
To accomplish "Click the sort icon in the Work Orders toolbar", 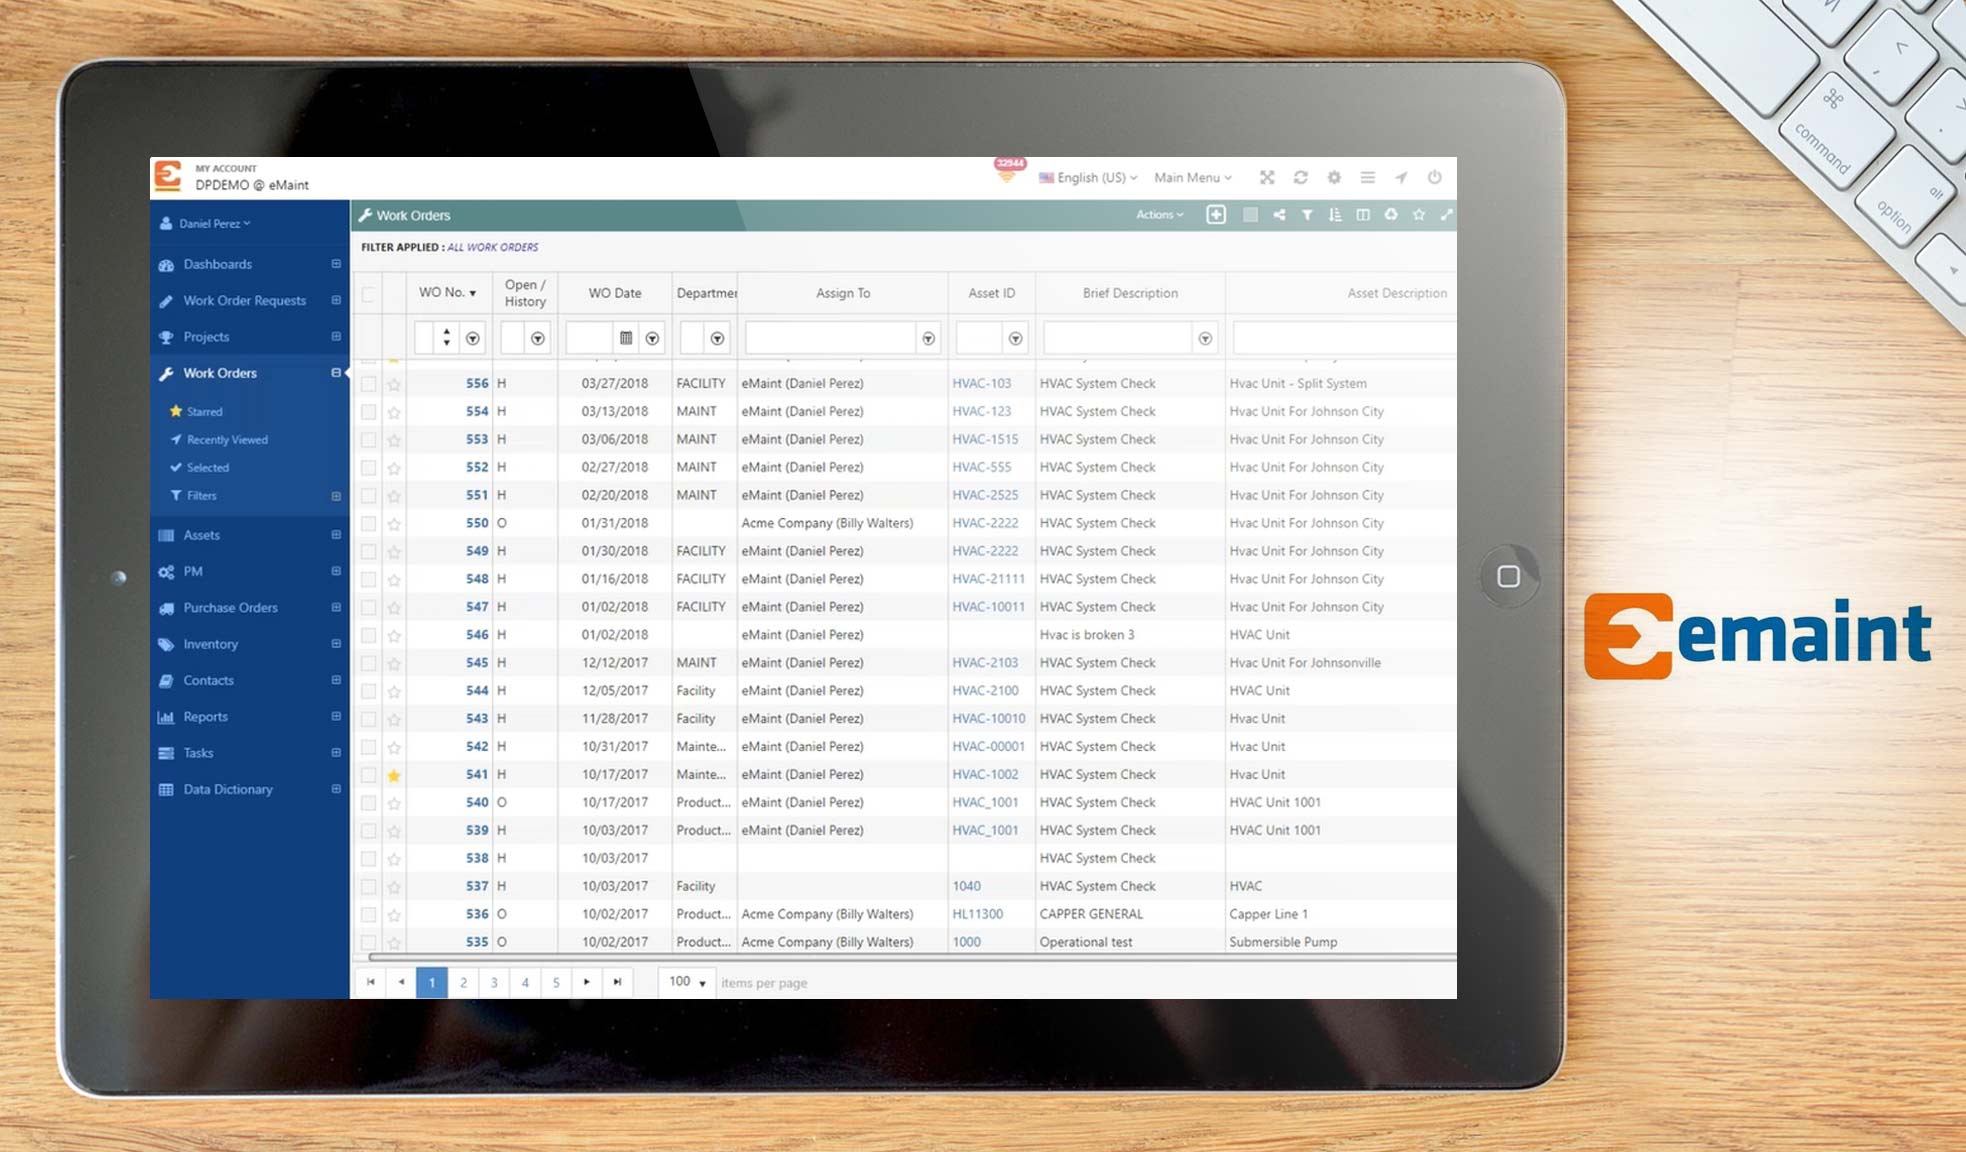I will [x=1335, y=214].
